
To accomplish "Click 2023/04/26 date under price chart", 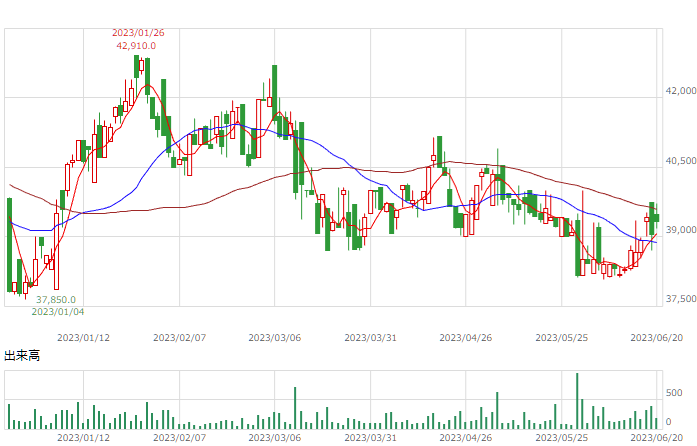I will tap(466, 338).
